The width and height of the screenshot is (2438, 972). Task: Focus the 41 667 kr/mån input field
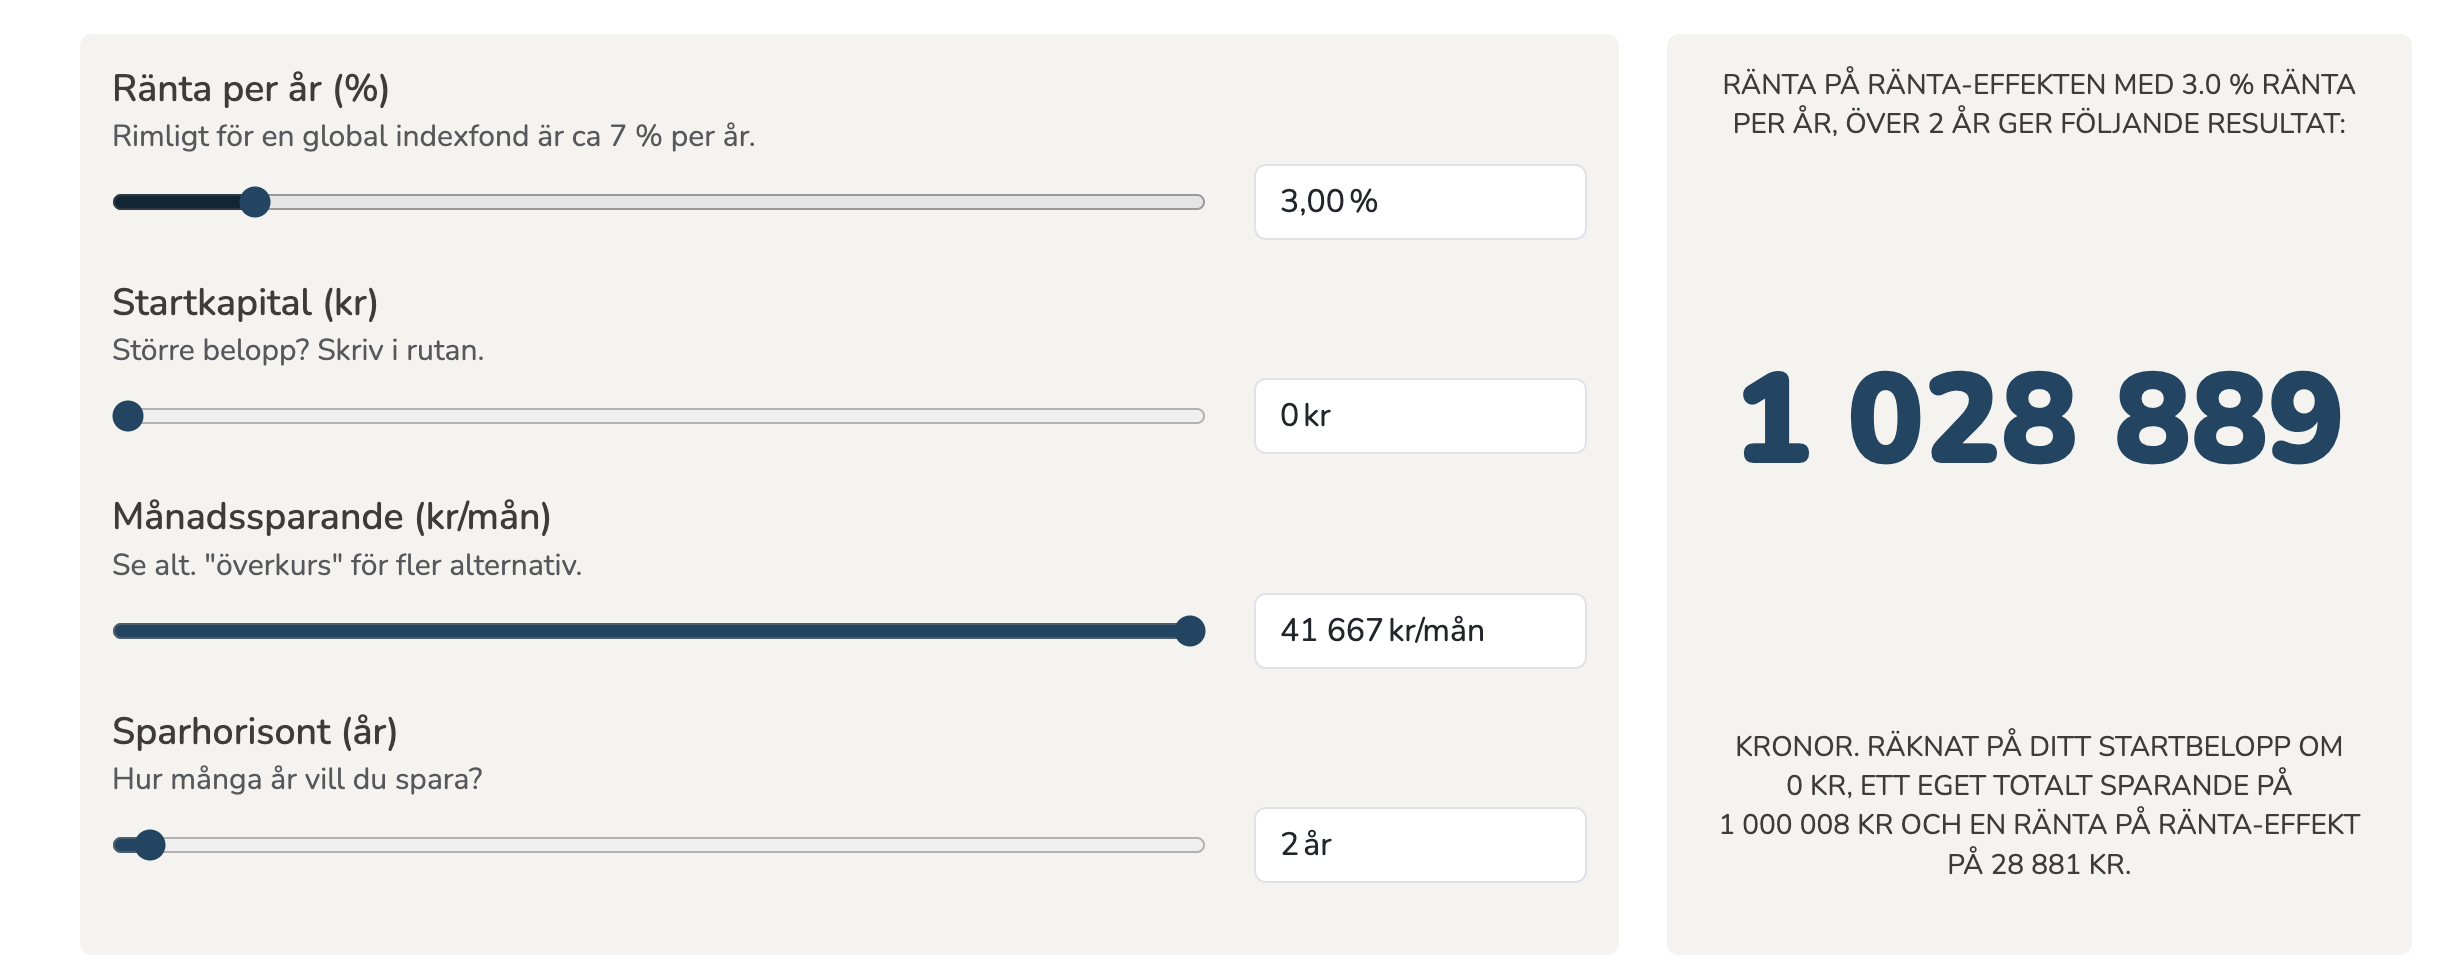(x=1419, y=631)
